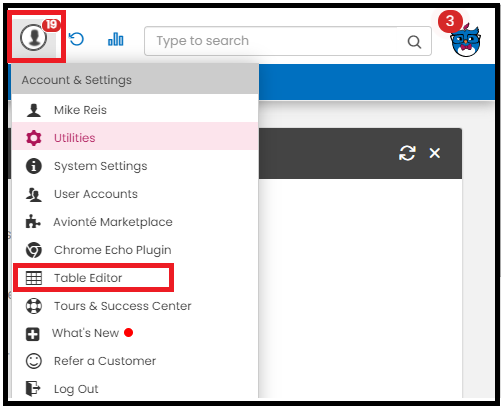Select What's New menu entry
This screenshot has height=409, width=503.
[x=135, y=333]
